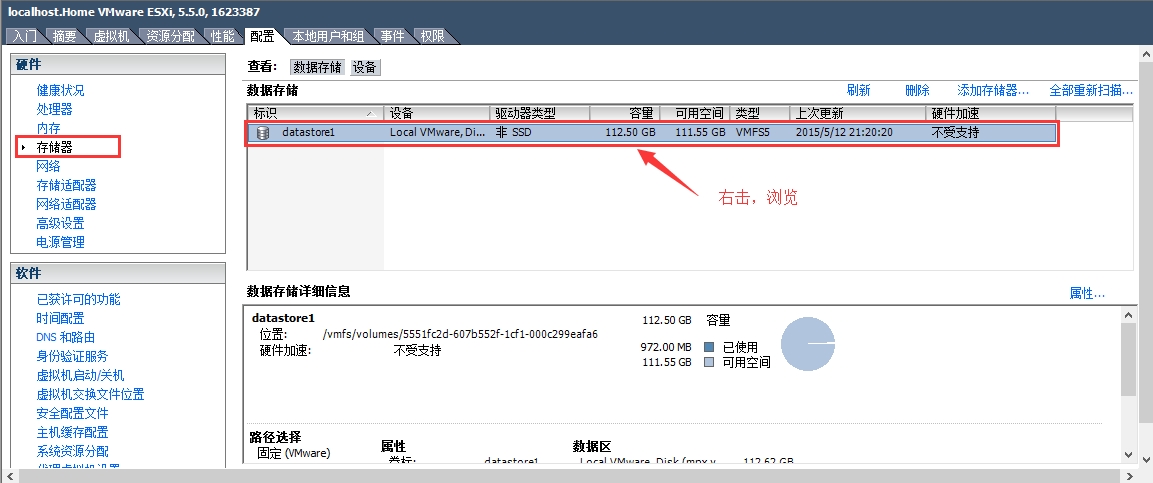The image size is (1153, 483).
Task: Open DNS 和路由 settings
Action: [x=65, y=337]
